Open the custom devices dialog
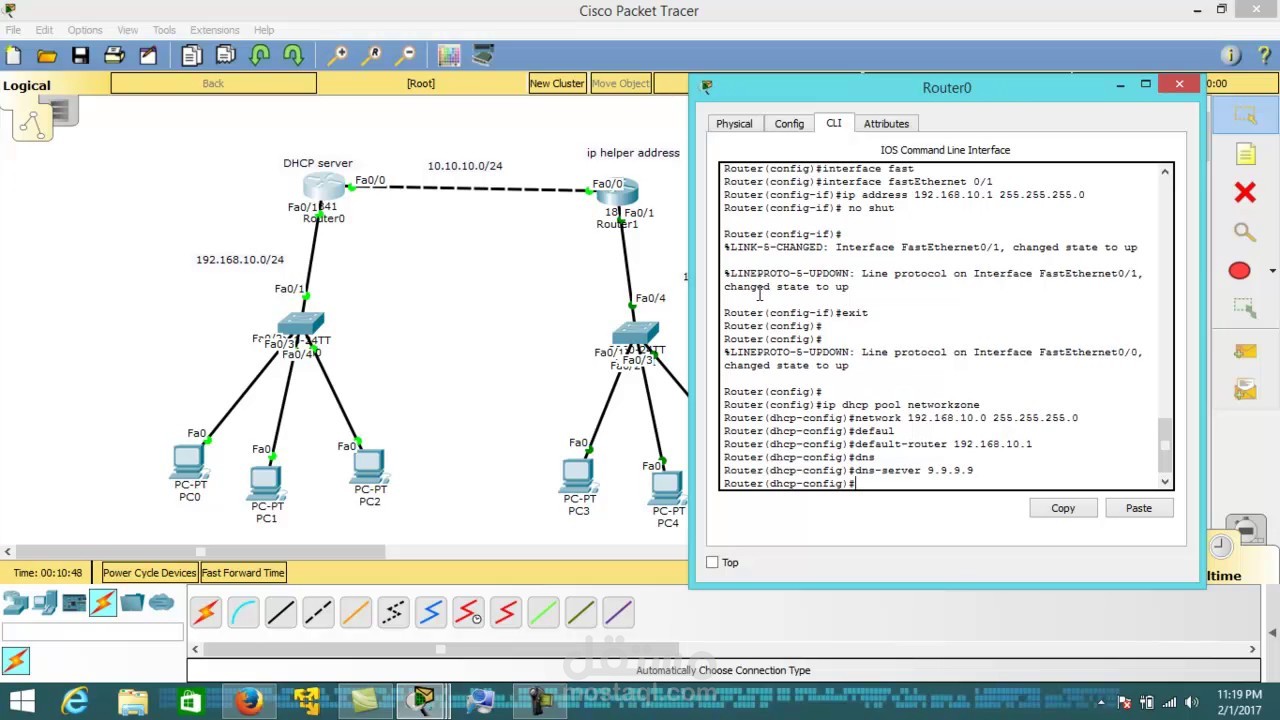The image size is (1280, 720). [483, 55]
